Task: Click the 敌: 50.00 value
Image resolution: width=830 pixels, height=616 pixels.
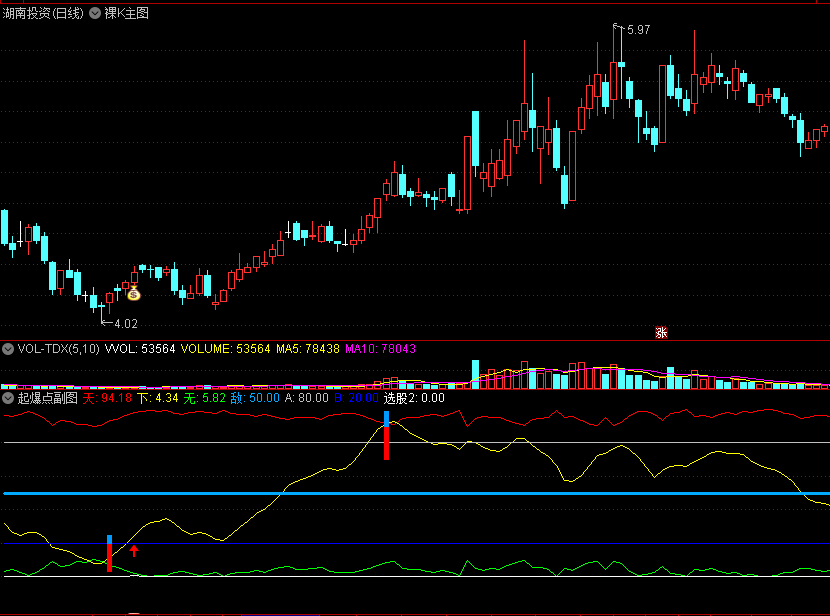Action: [255, 398]
